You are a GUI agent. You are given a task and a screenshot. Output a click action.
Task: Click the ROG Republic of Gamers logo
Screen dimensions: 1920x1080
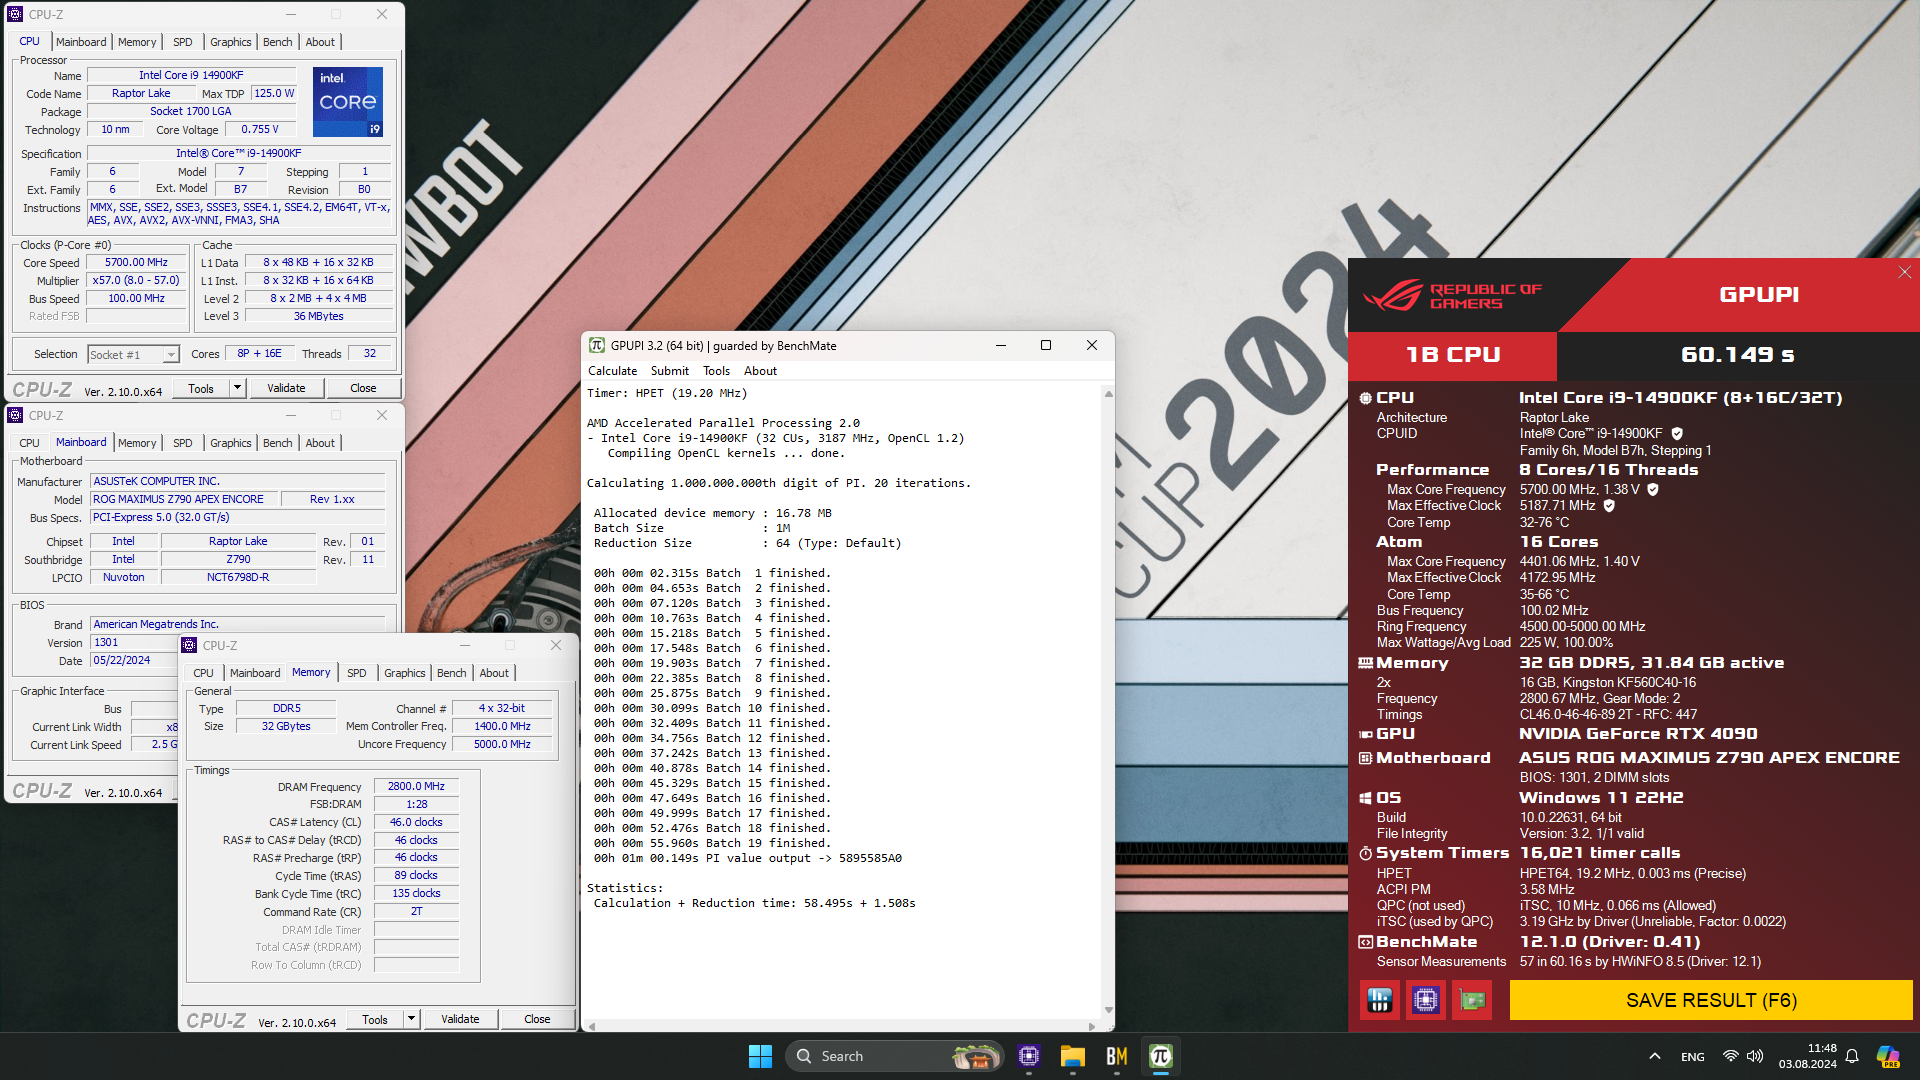[x=1453, y=295]
